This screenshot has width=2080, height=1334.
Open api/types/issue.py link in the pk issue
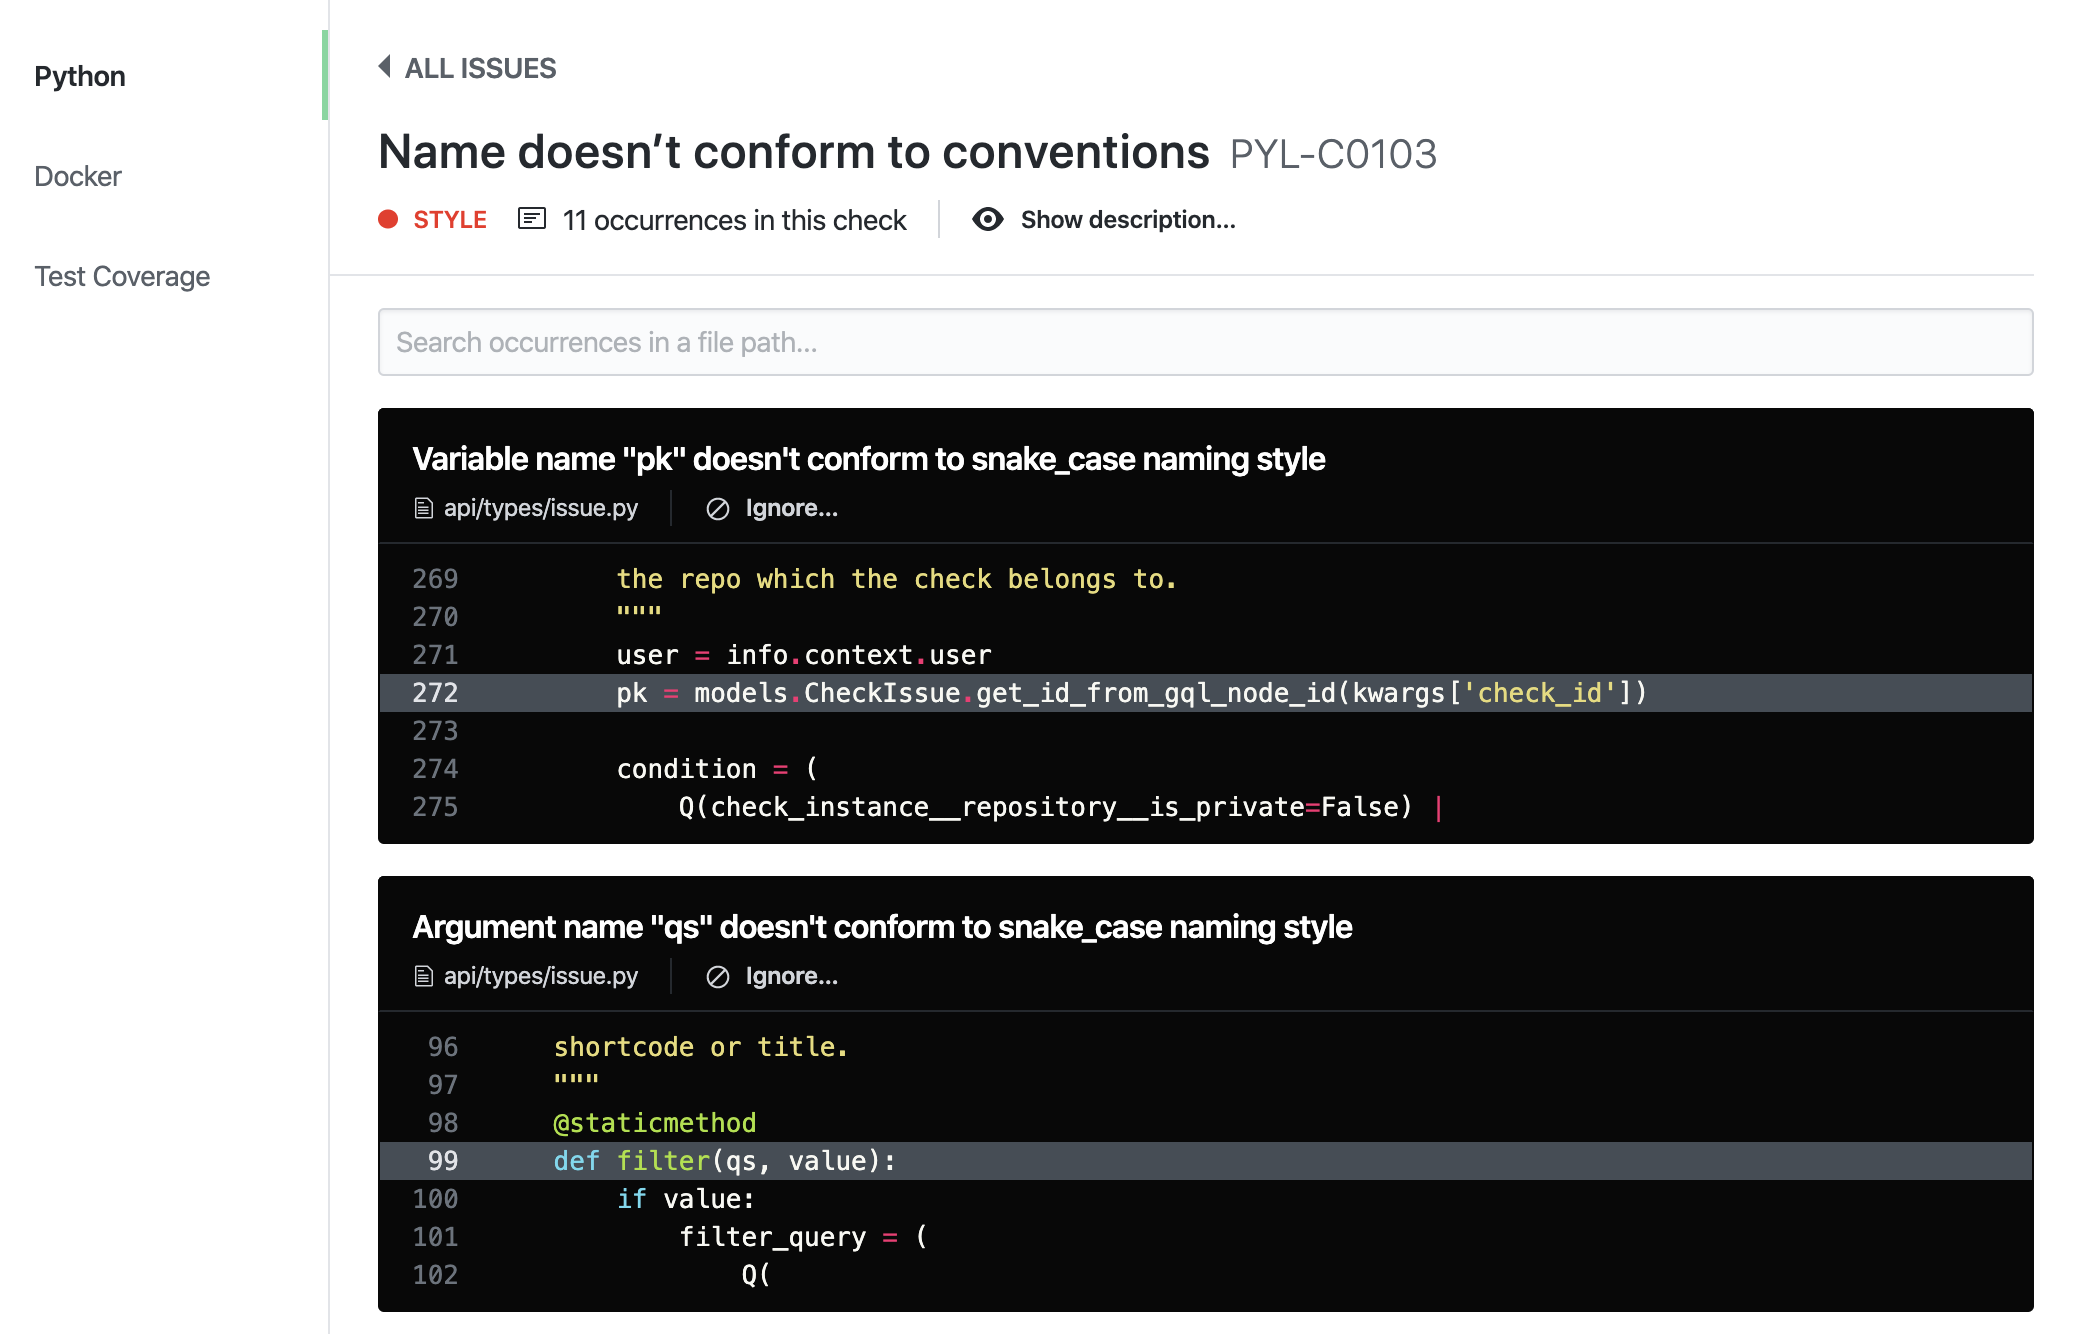coord(540,509)
